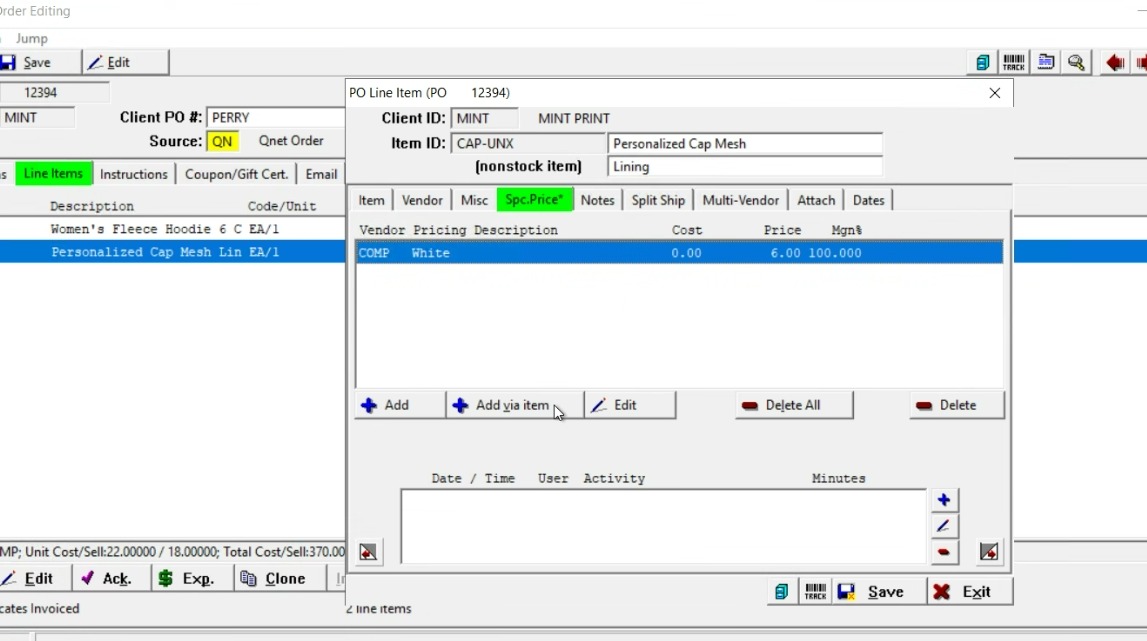Click the Lining description field

tap(745, 167)
